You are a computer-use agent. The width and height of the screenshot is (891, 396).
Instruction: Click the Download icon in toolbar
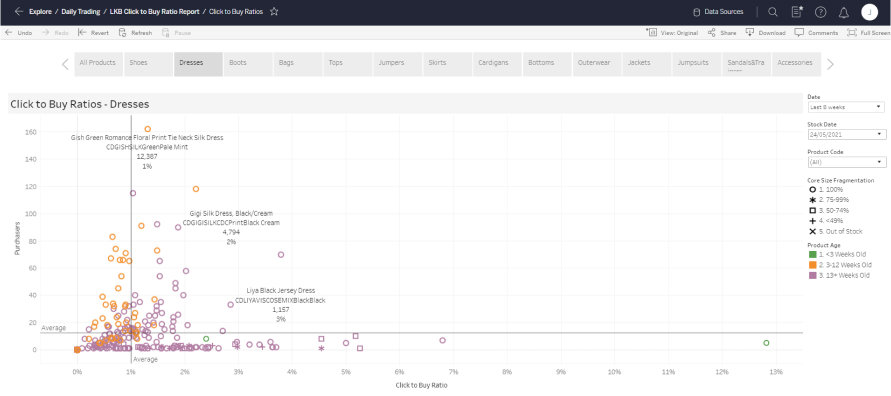click(x=750, y=32)
